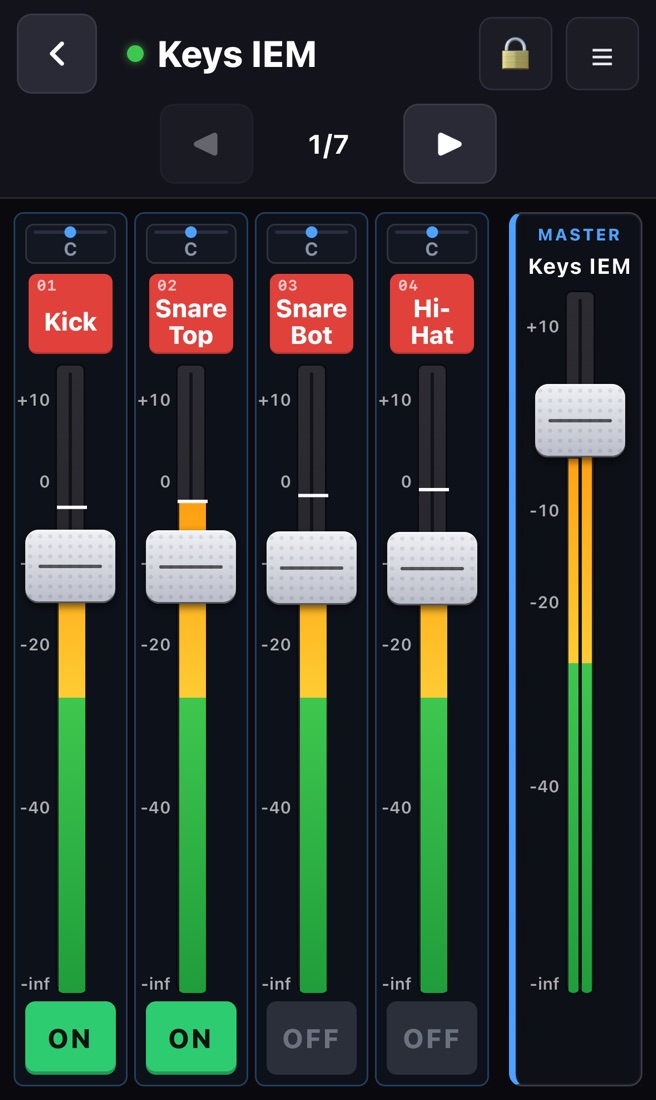Click the MASTER label

[579, 235]
